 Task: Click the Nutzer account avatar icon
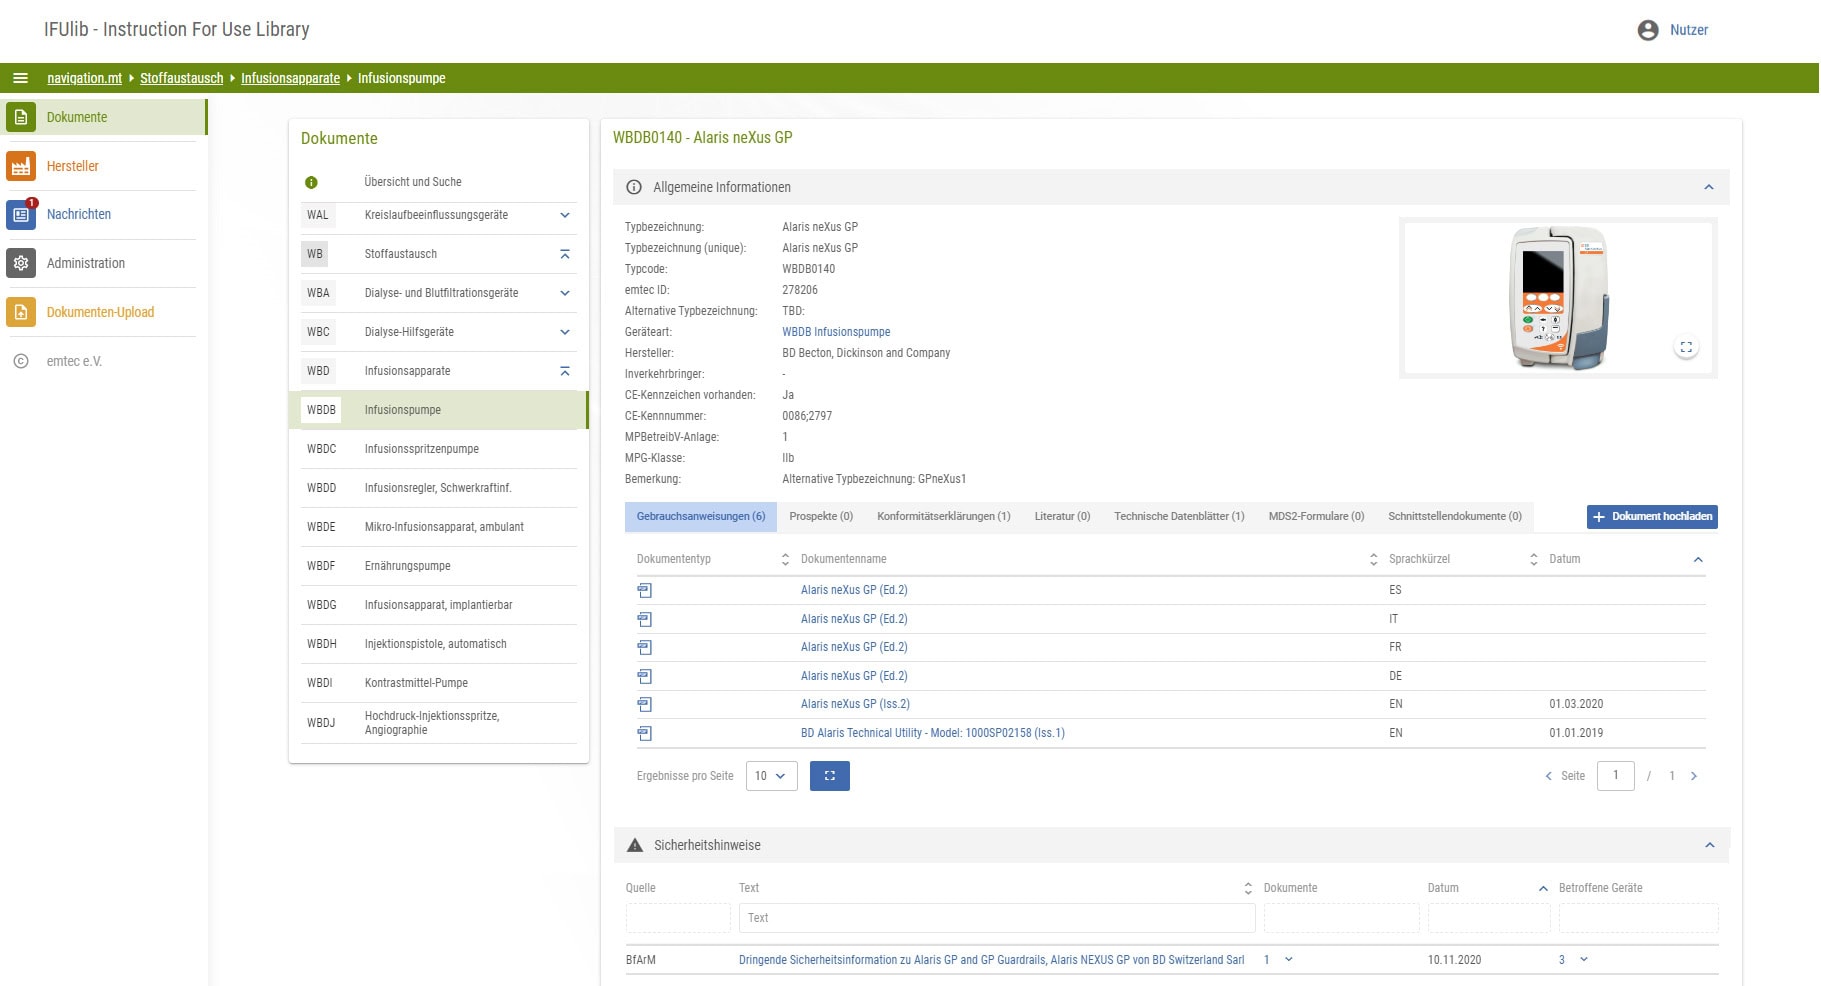(1647, 30)
